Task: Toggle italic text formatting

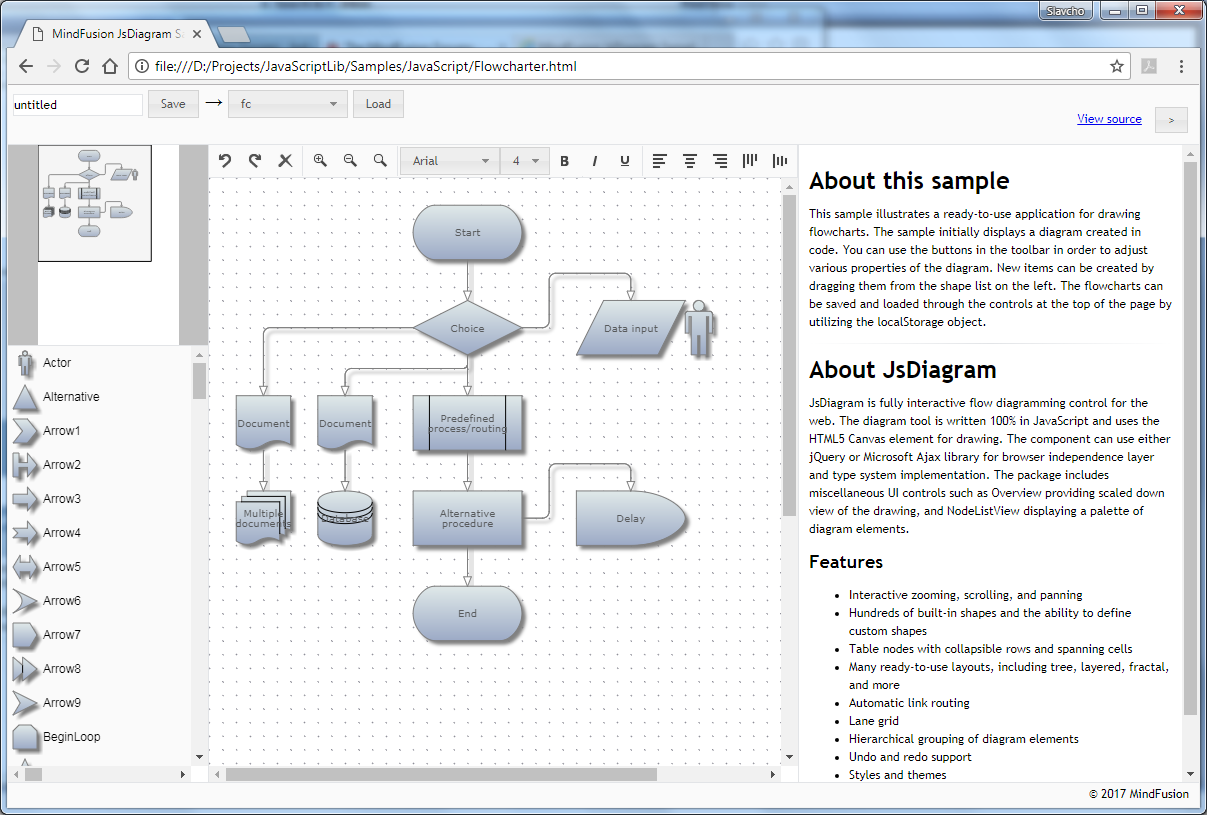Action: 594,161
